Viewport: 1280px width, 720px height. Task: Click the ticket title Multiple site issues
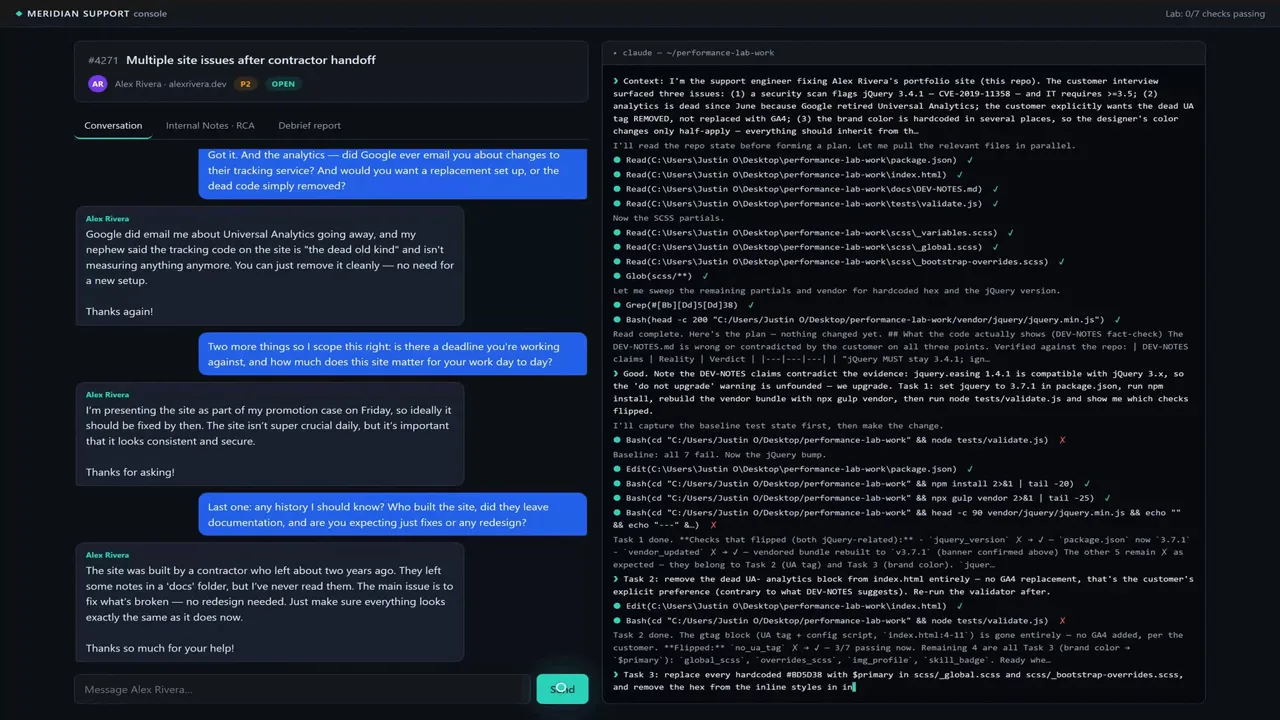coord(251,60)
